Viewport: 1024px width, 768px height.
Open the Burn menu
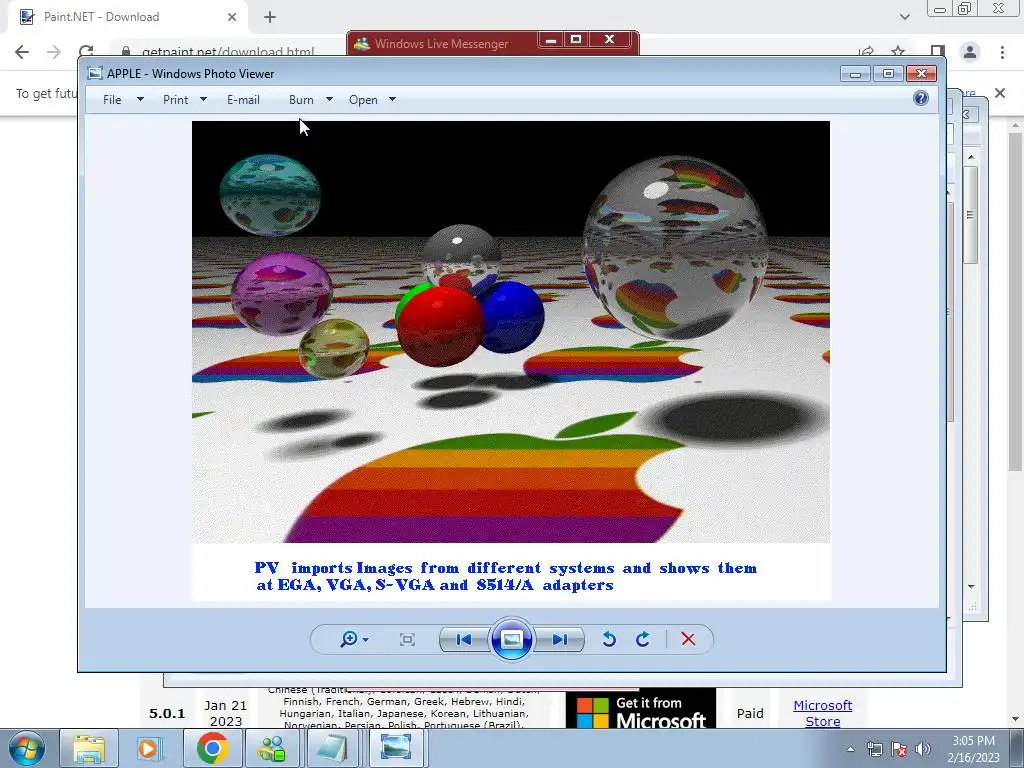click(301, 100)
